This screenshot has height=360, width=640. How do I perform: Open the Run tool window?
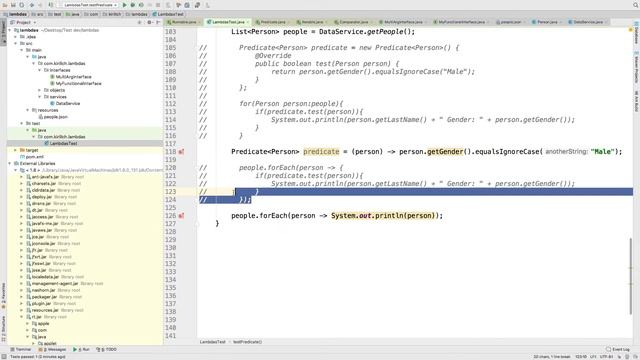[81, 349]
